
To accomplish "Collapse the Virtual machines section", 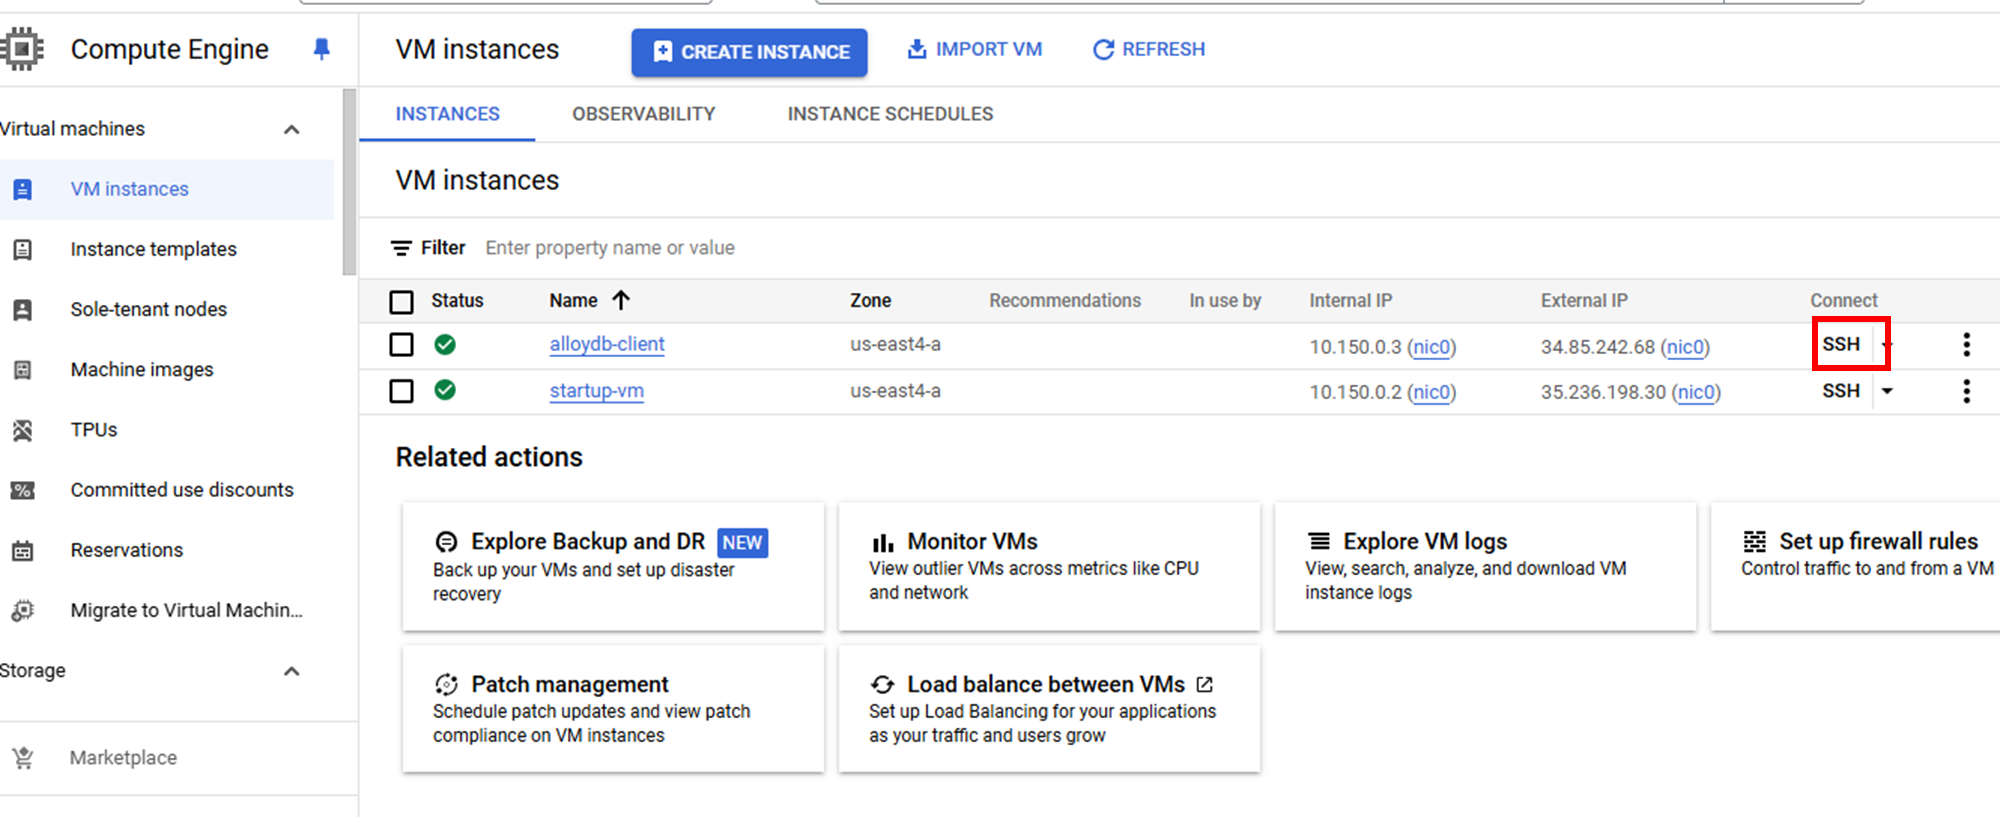I will (x=292, y=130).
